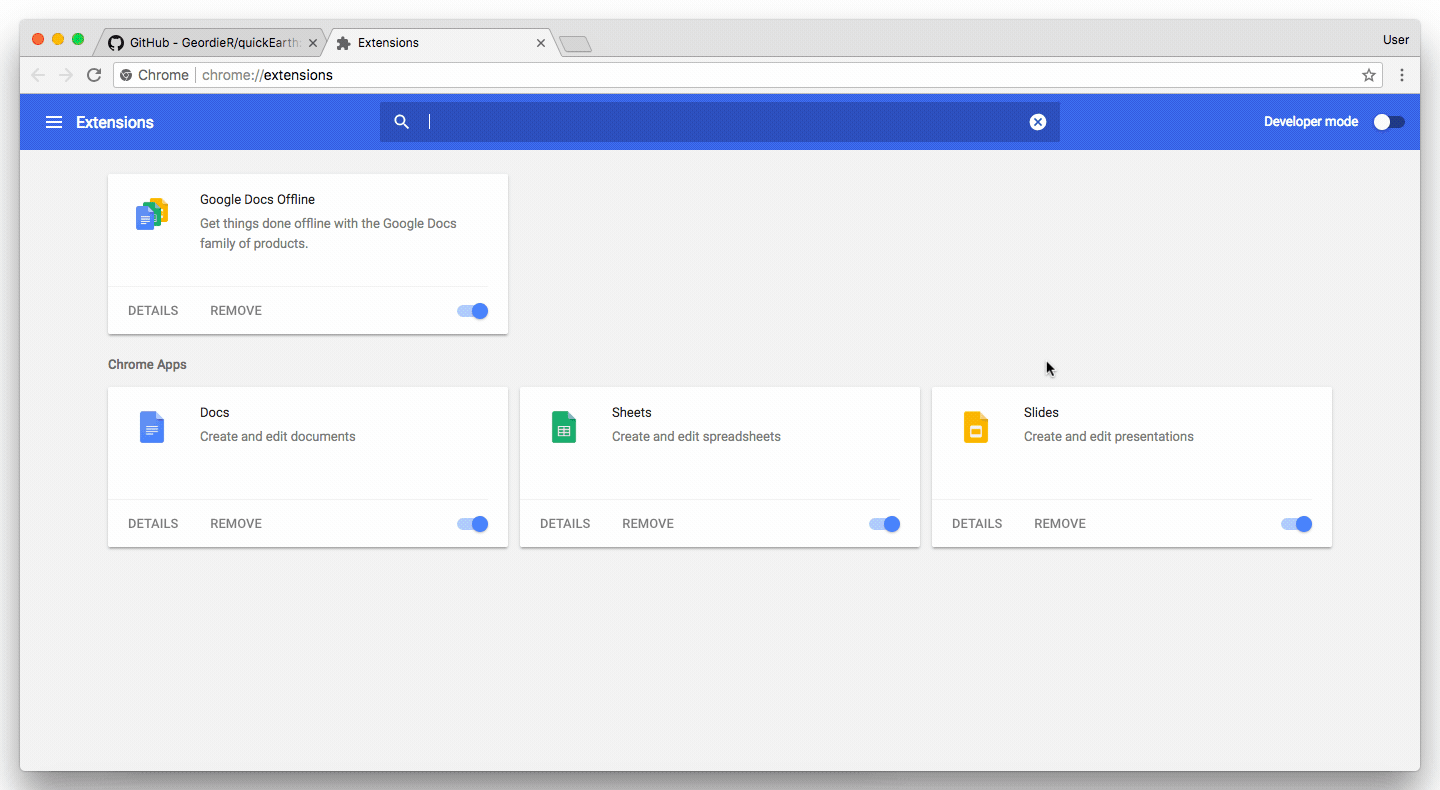Click the Docs app title

point(215,413)
